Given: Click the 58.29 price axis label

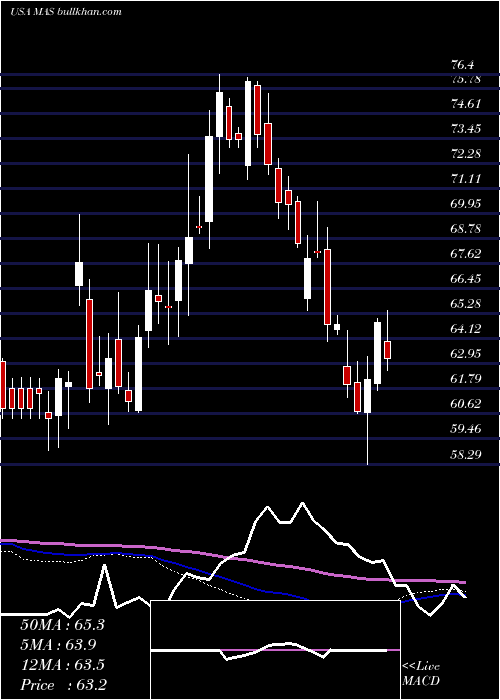Looking at the screenshot, I should 466,455.
